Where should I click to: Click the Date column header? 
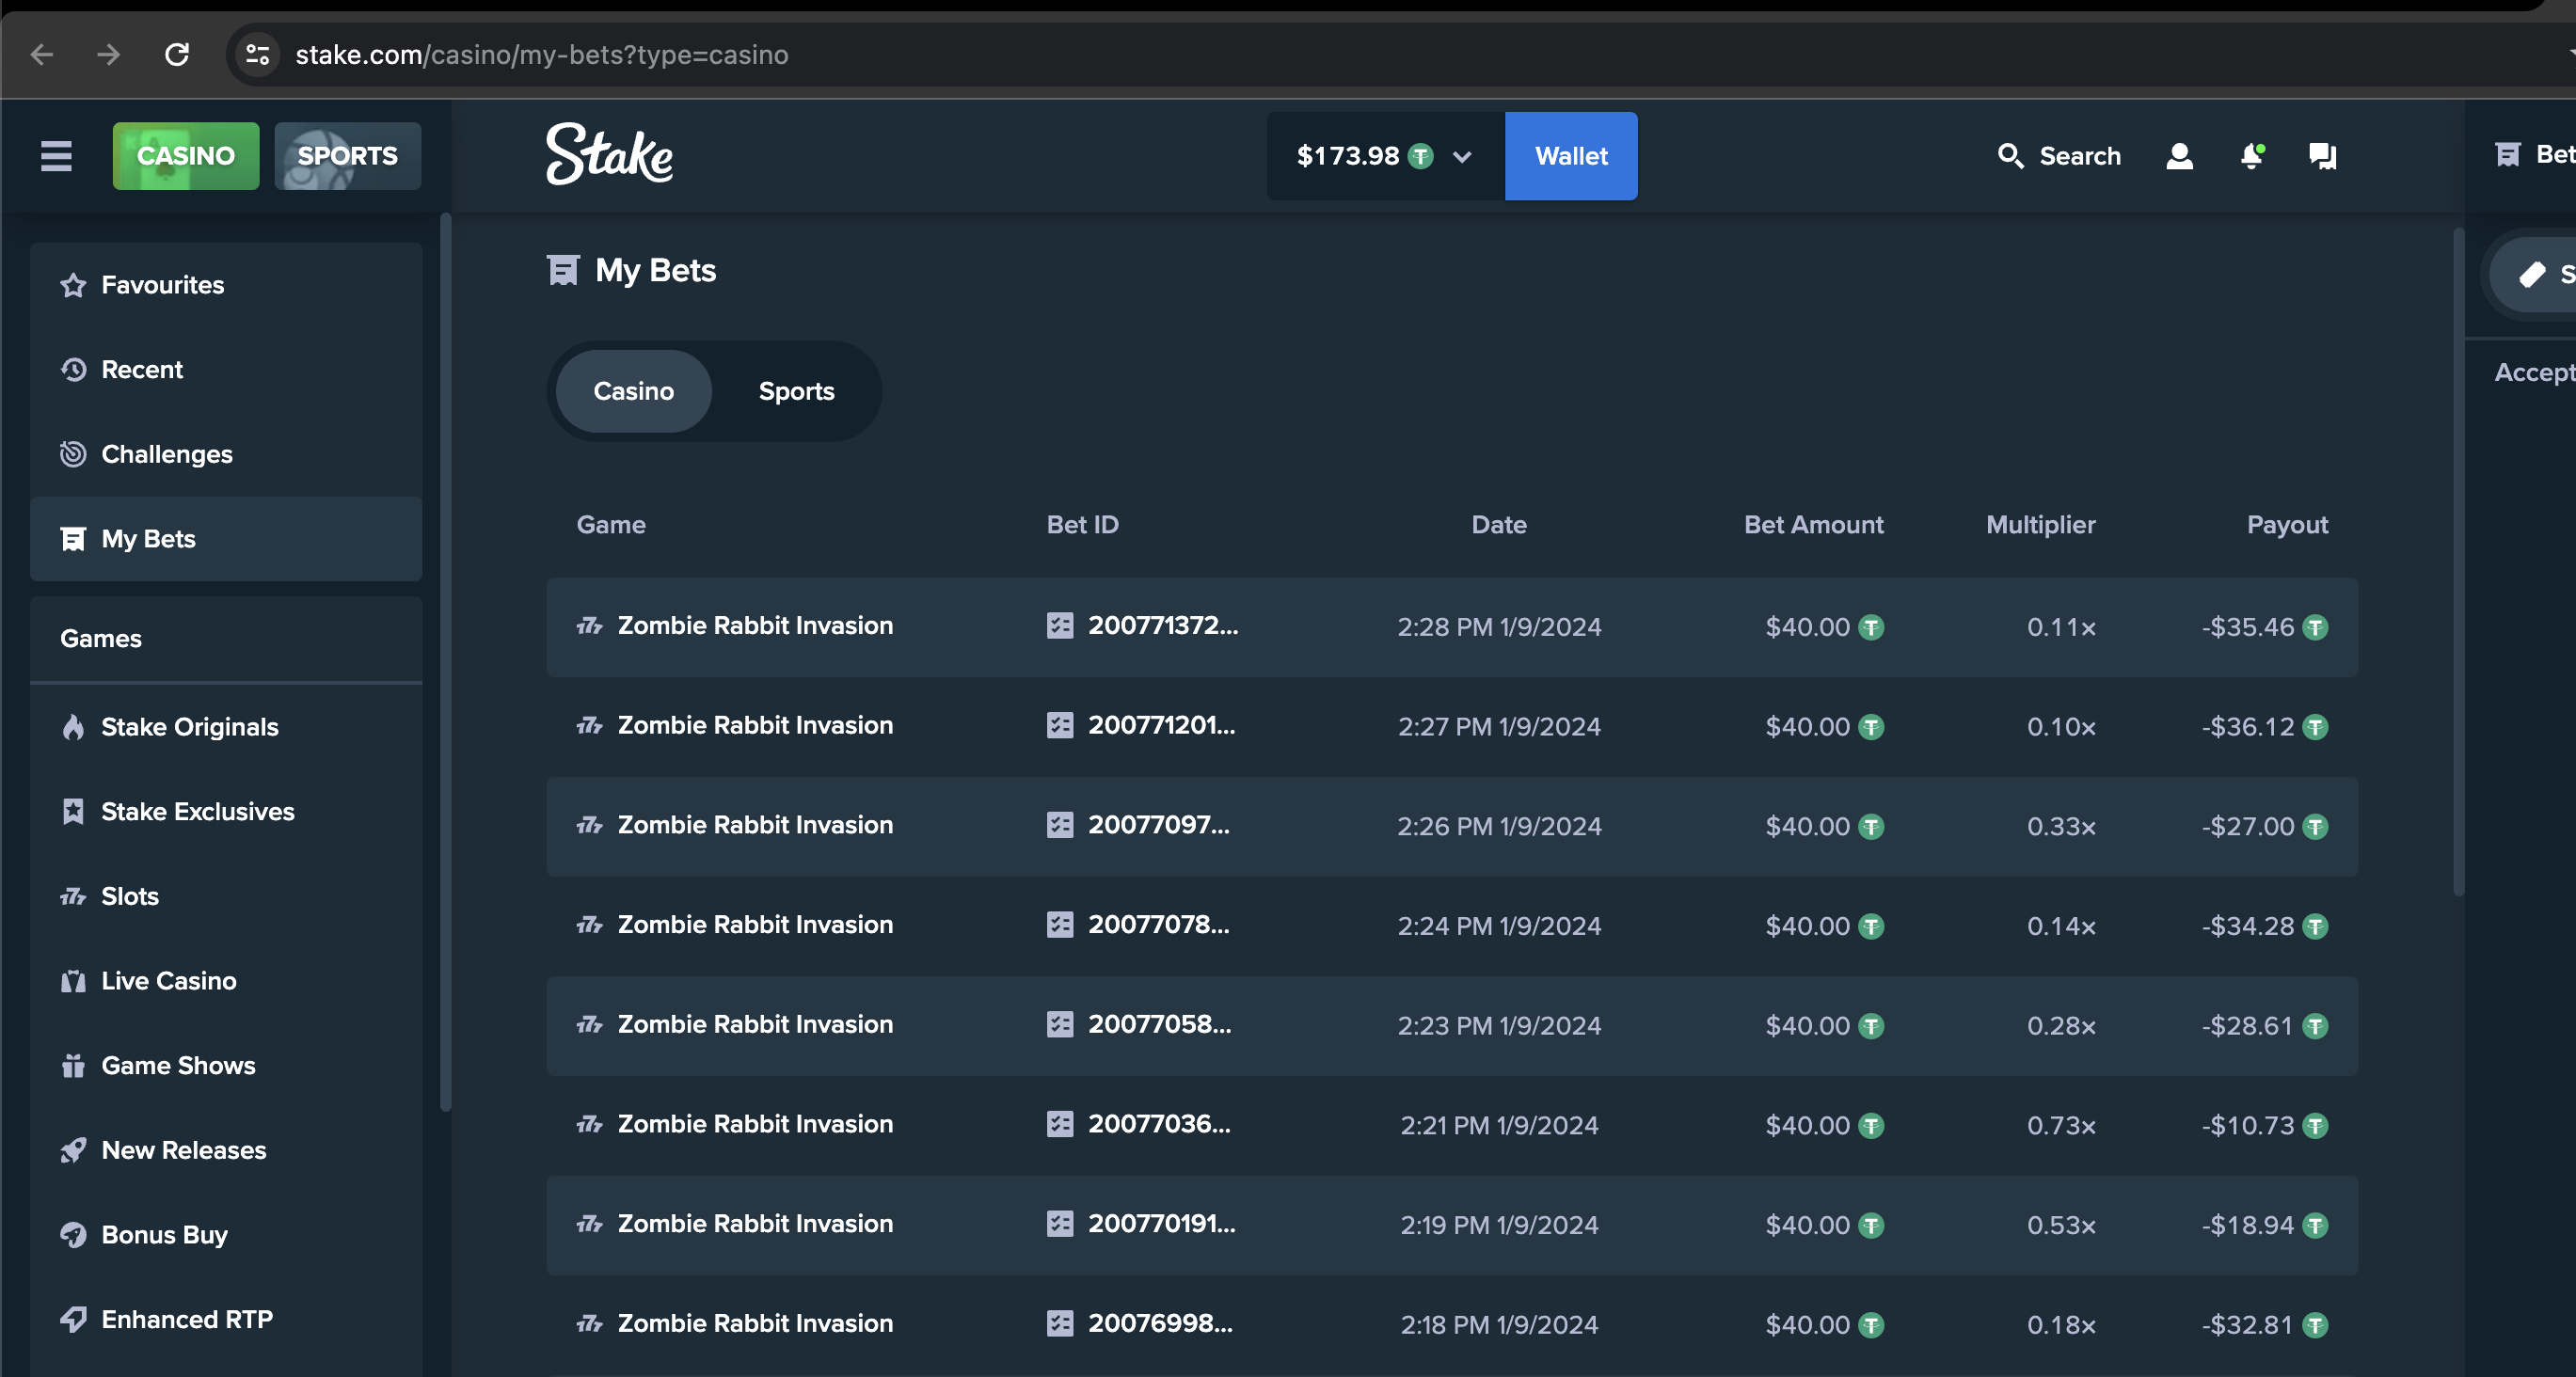[1499, 525]
